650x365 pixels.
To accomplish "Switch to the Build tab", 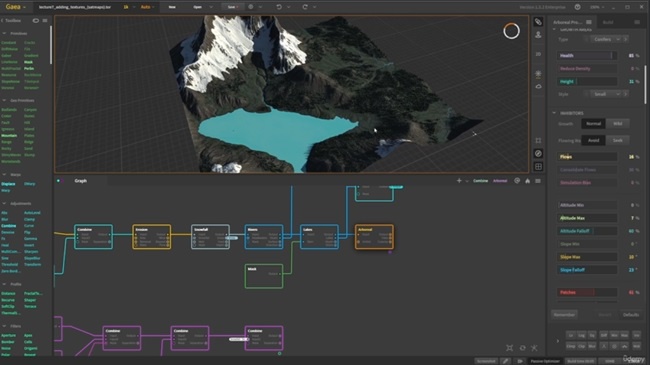I will click(608, 22).
